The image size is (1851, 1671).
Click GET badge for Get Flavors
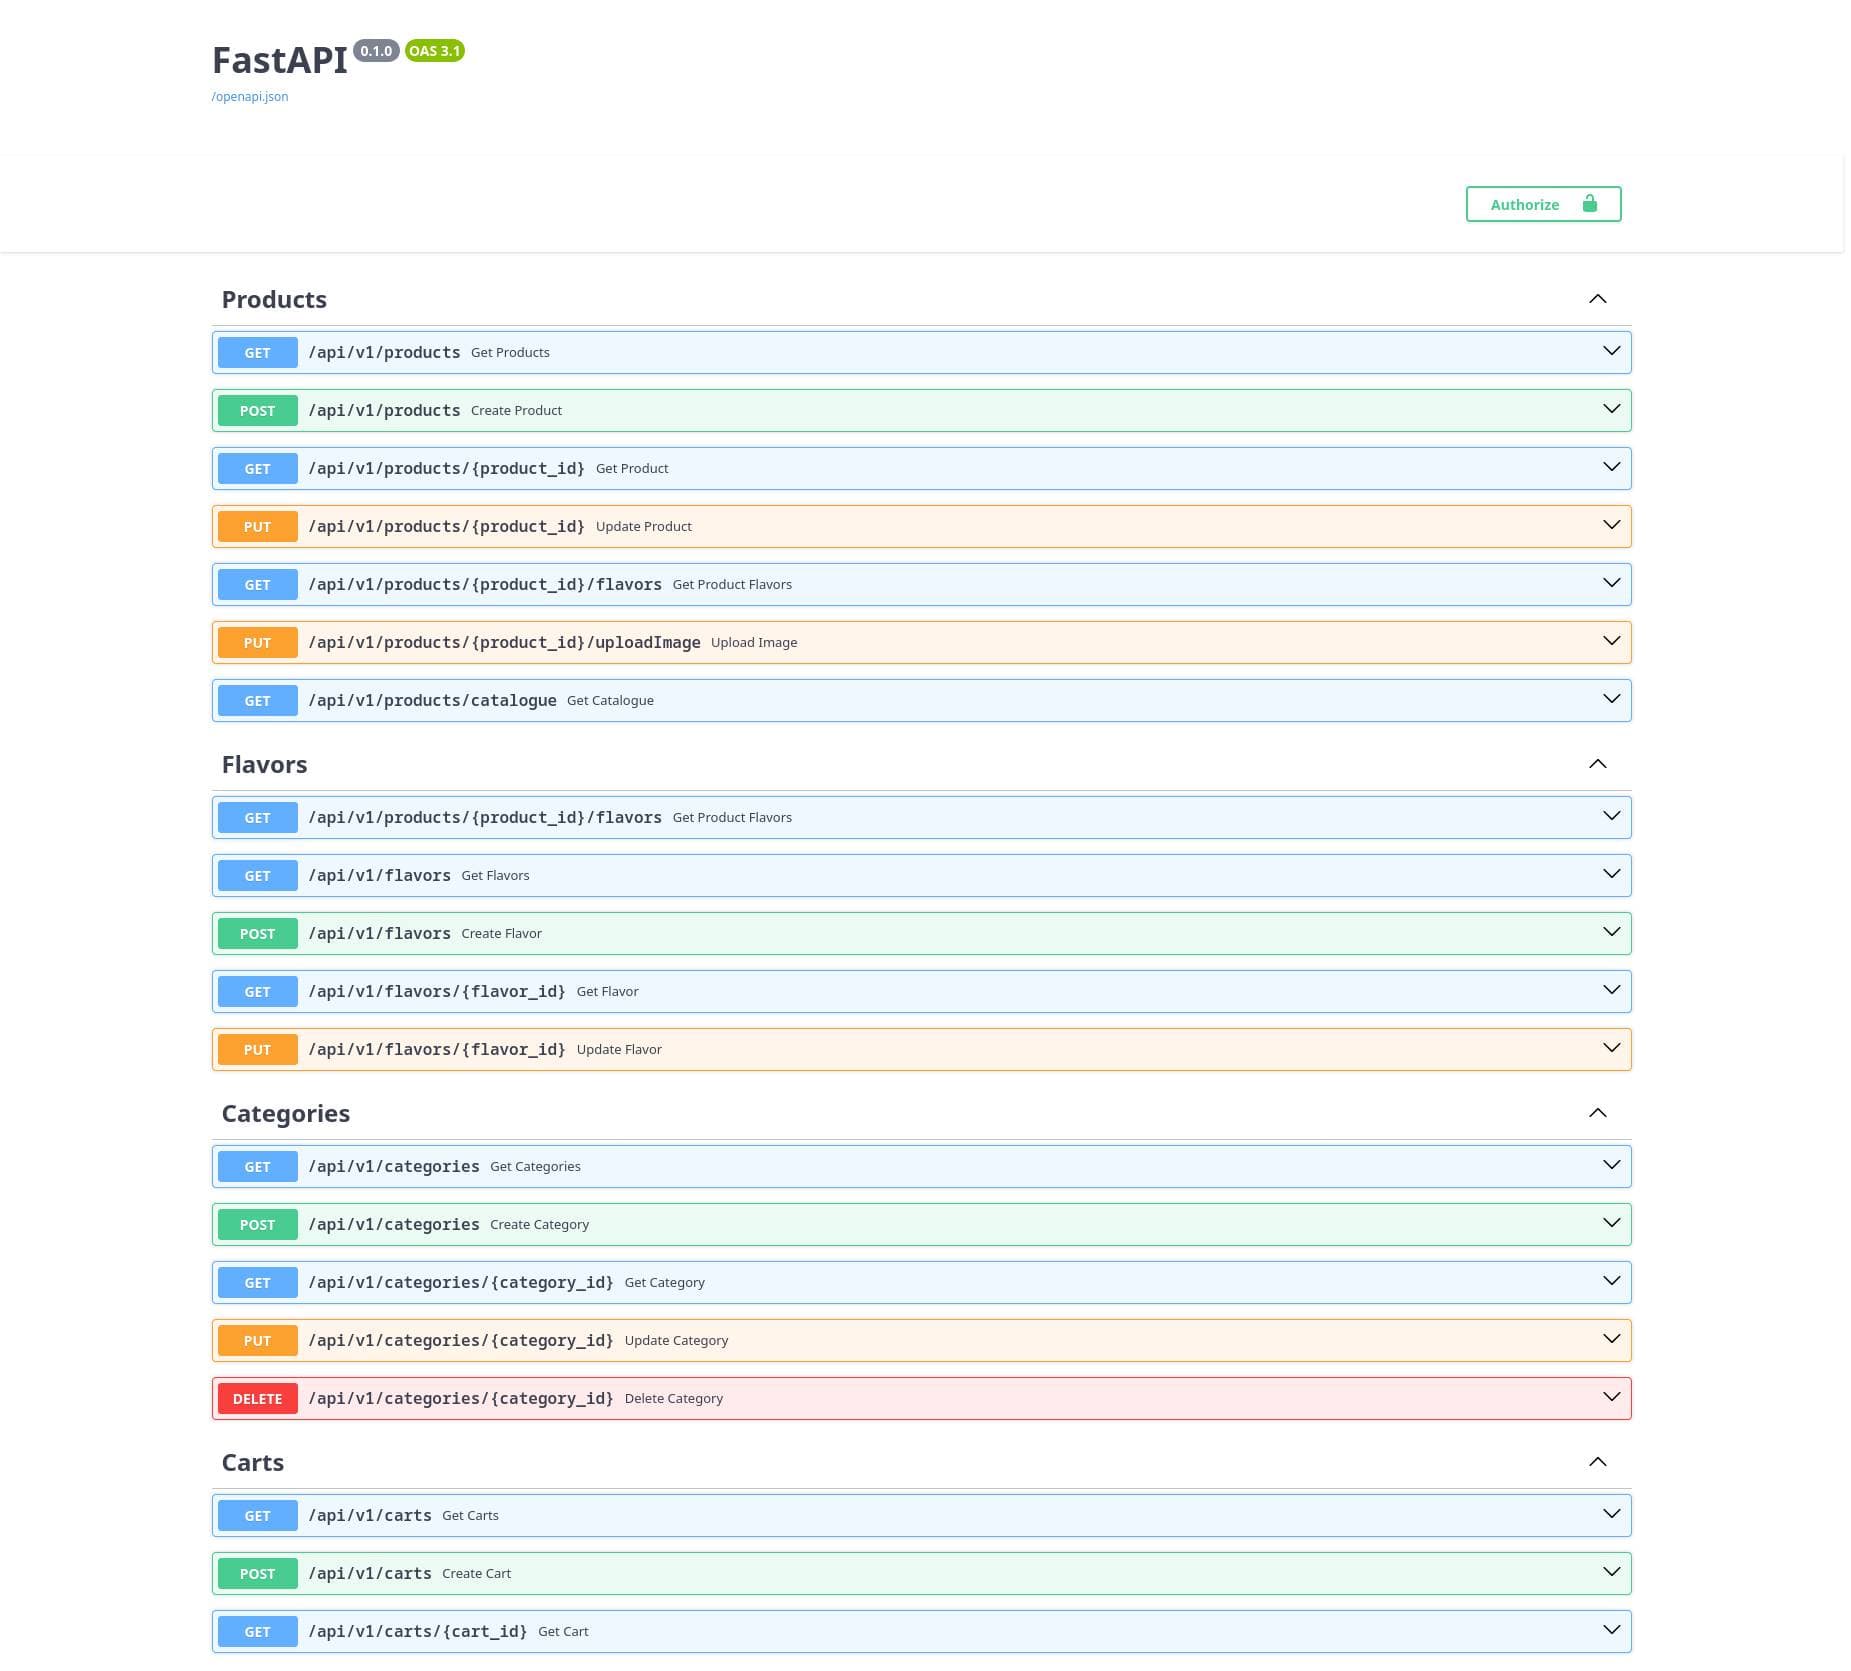pos(258,876)
